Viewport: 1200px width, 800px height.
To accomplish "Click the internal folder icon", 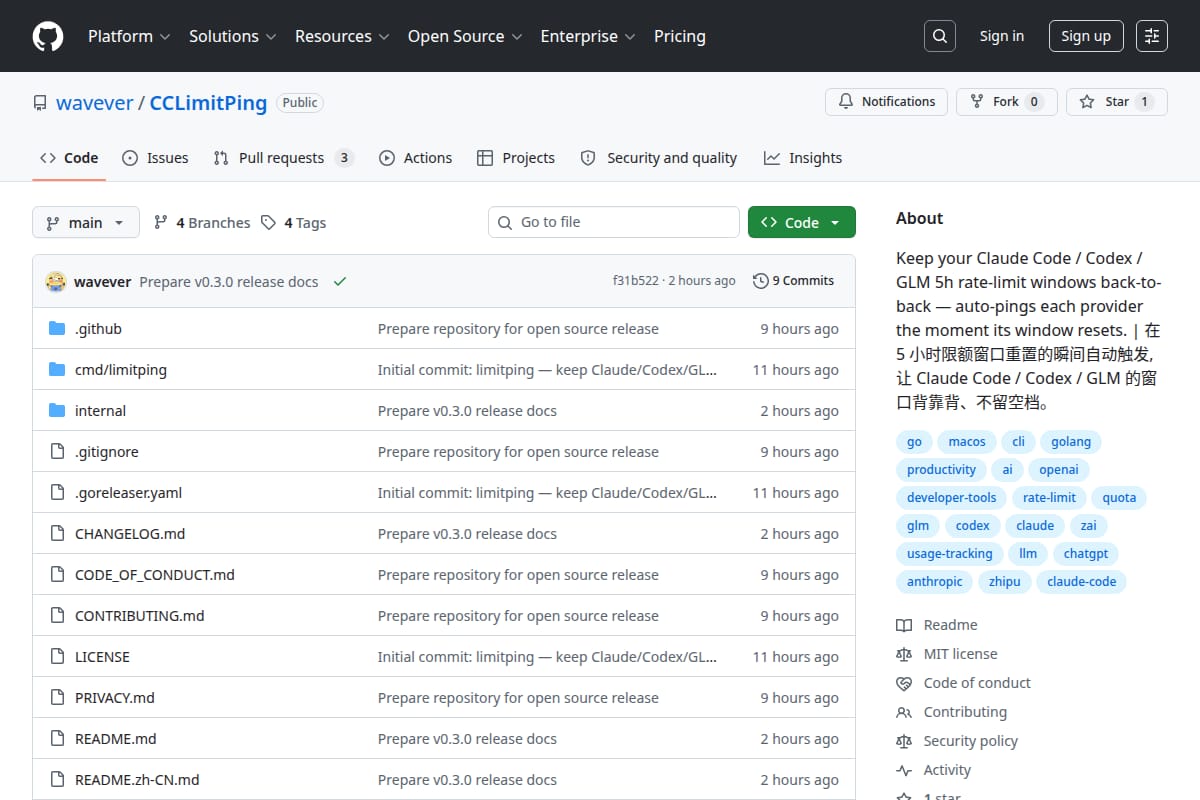I will click(x=57, y=411).
